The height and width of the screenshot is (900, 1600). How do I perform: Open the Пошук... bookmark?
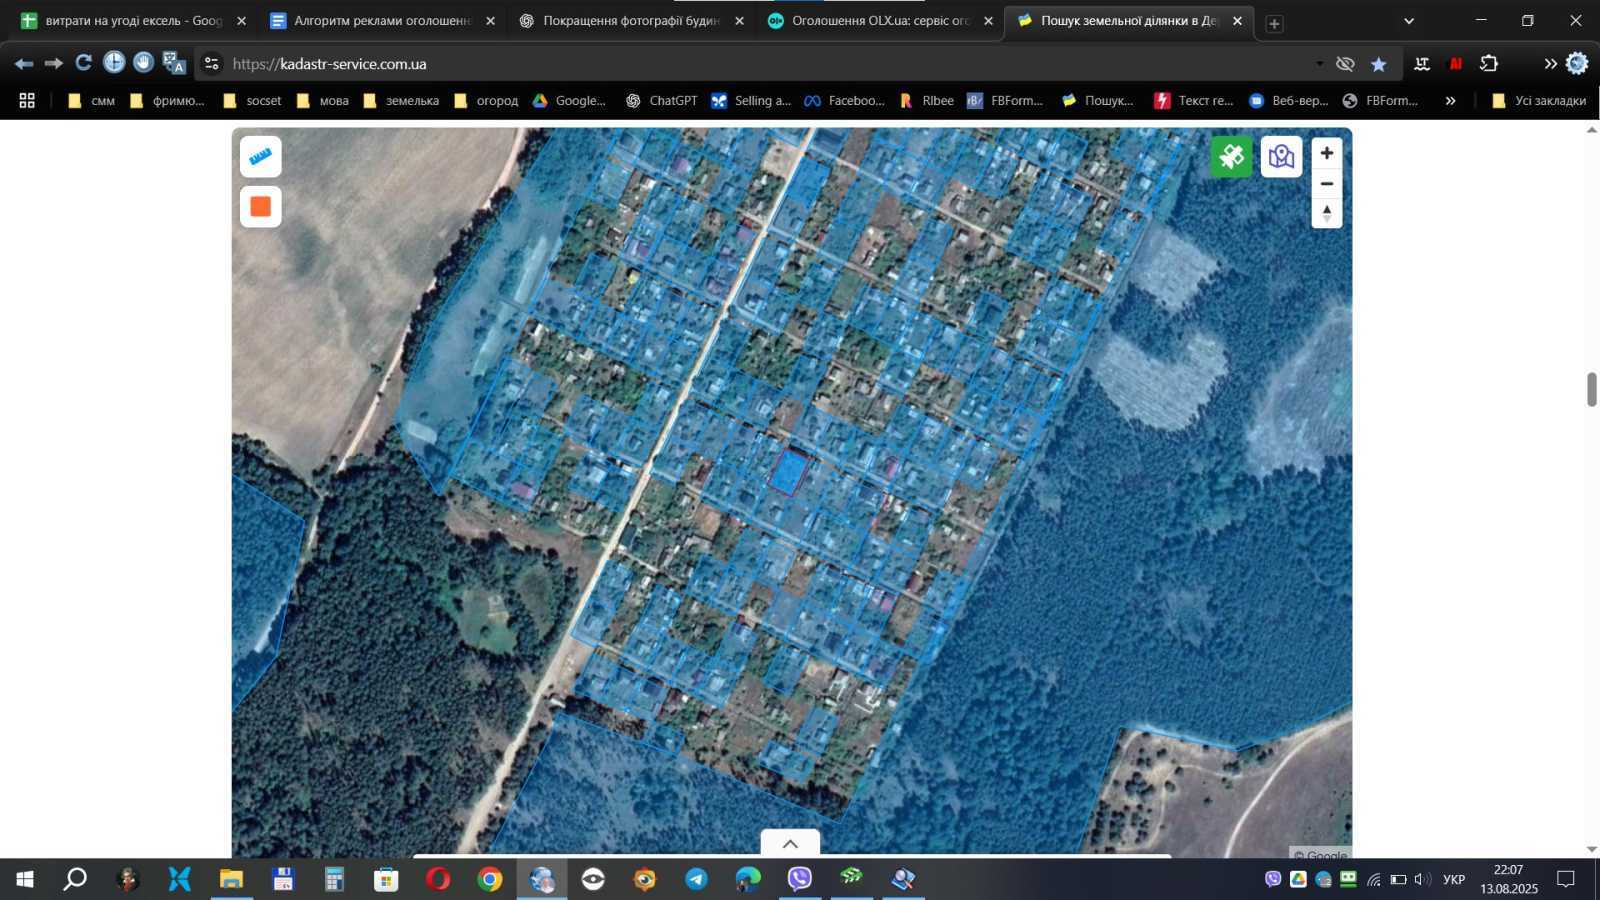(1098, 101)
